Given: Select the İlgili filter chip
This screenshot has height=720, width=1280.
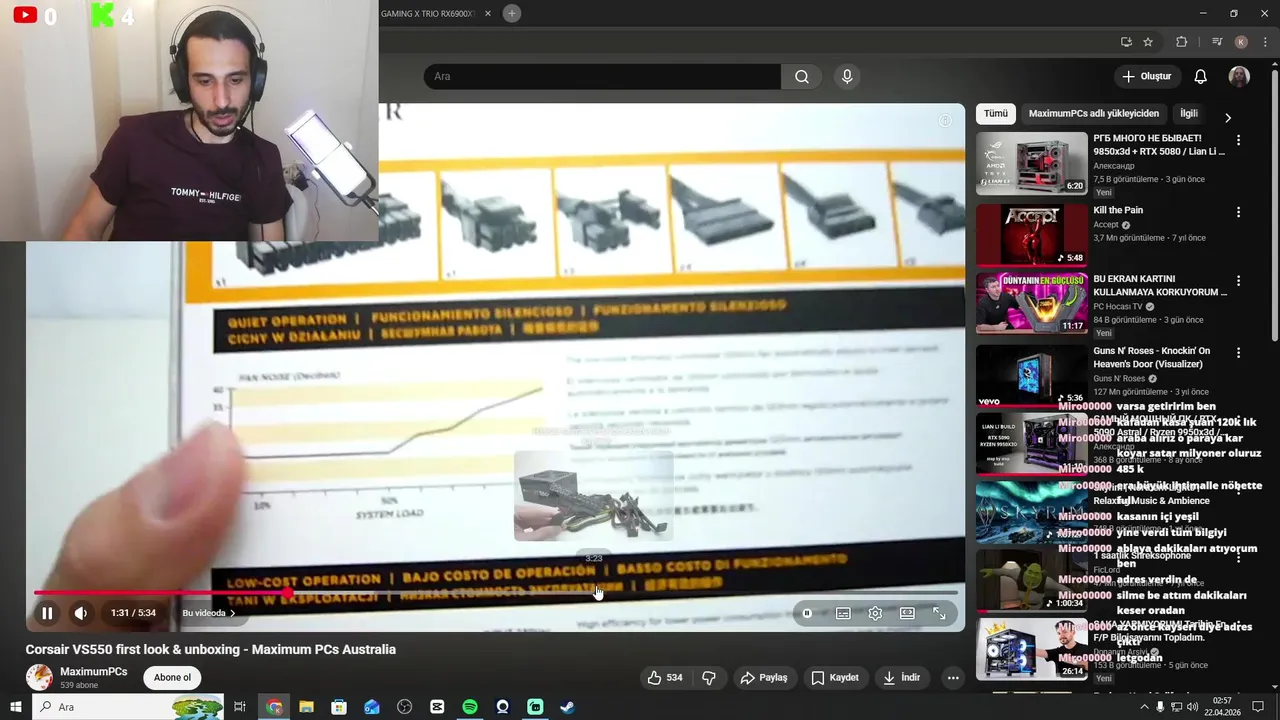Looking at the screenshot, I should 1189,114.
